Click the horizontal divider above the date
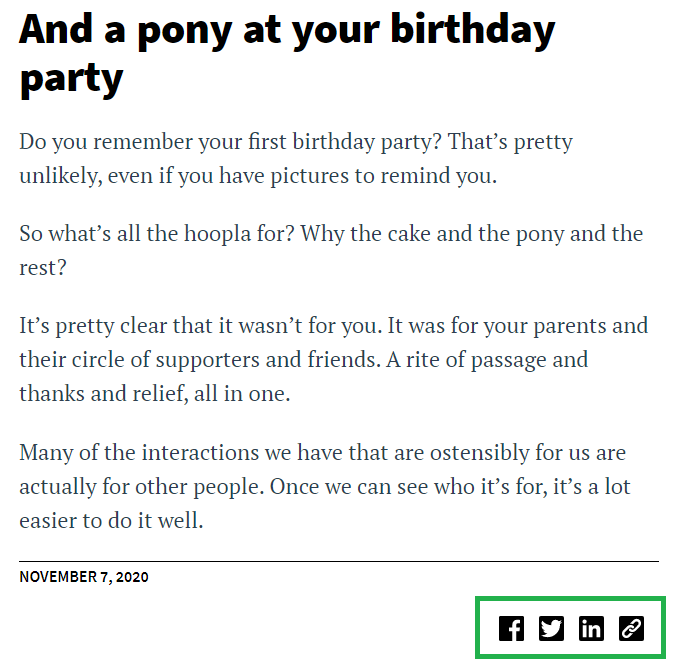The width and height of the screenshot is (675, 665). (338, 561)
